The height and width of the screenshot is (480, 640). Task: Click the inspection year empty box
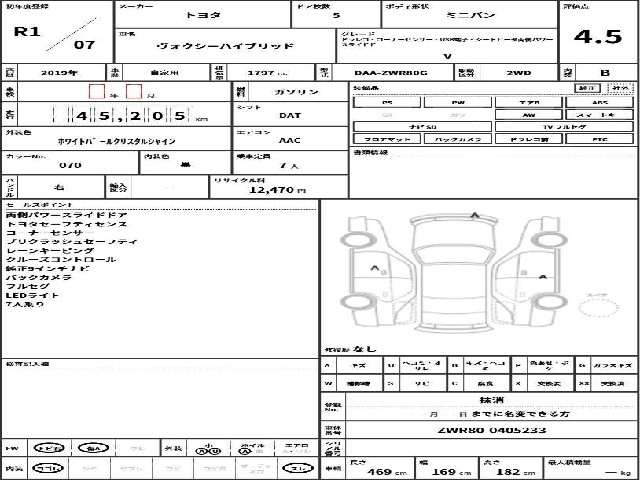pyautogui.click(x=97, y=91)
